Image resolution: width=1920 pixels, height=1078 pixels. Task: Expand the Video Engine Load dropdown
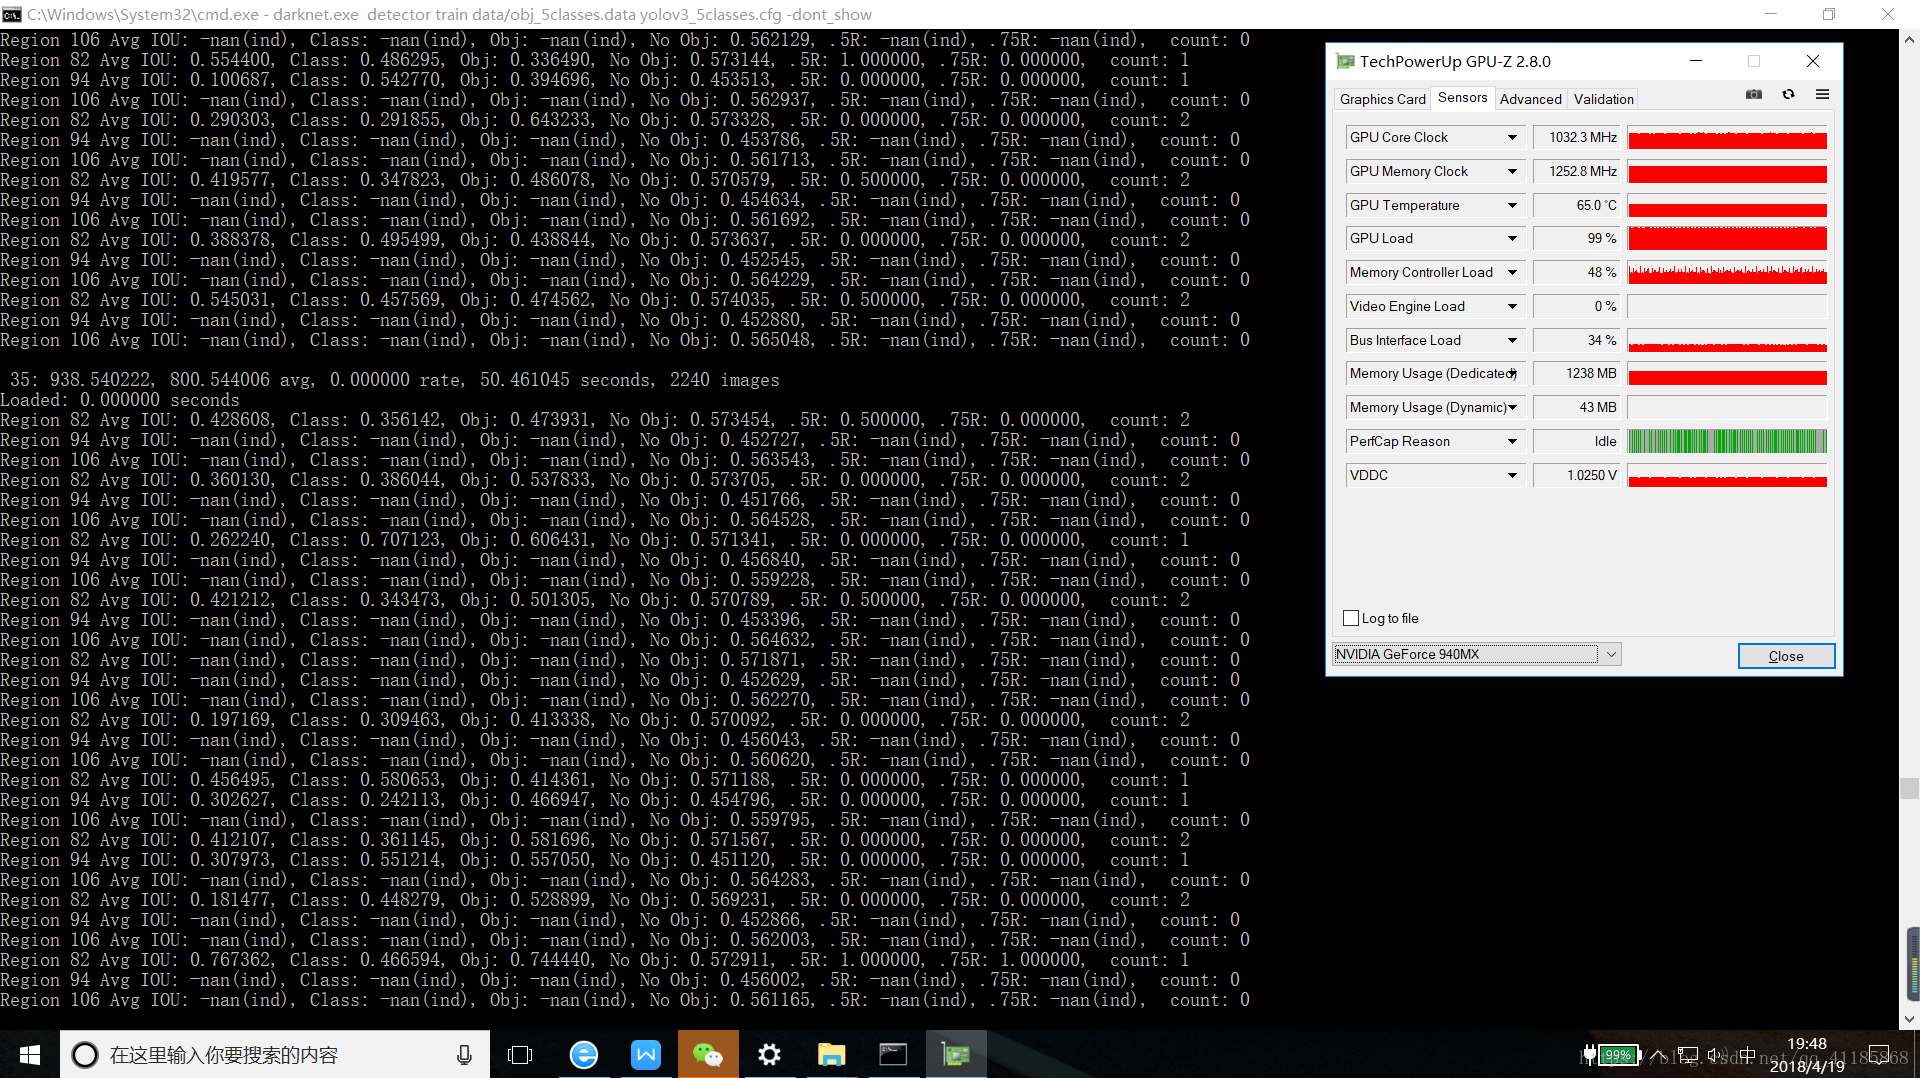[x=1512, y=307]
